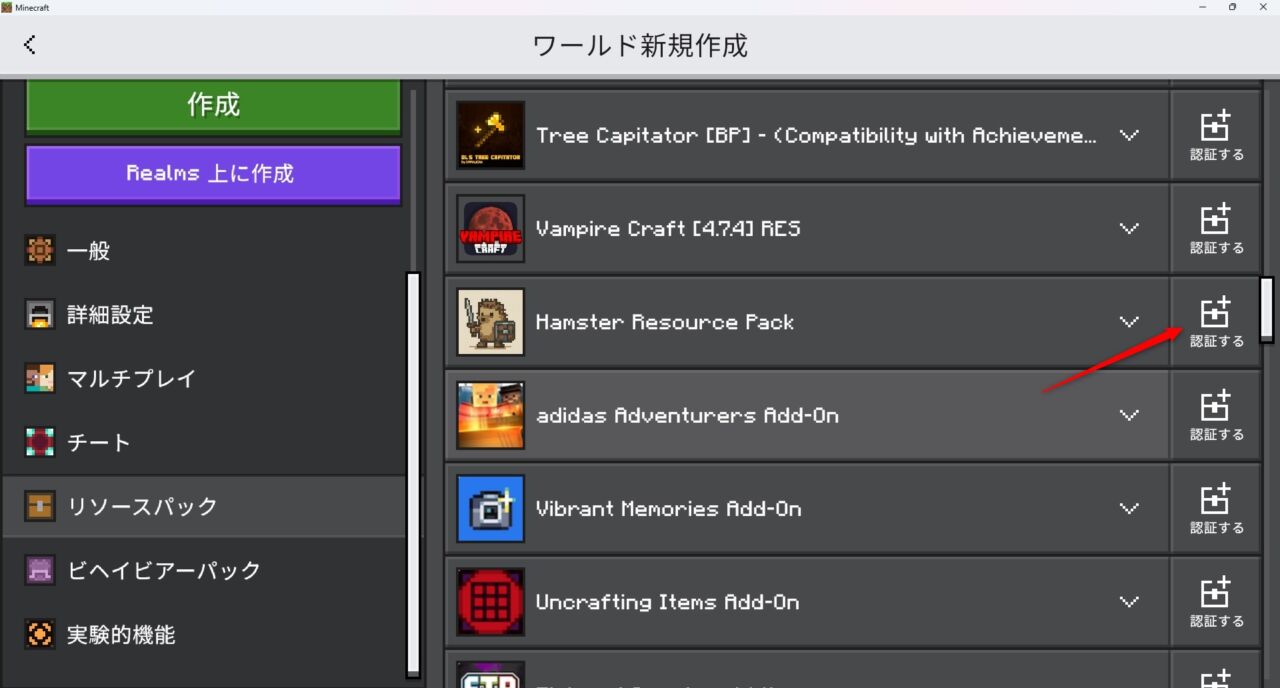1280x688 pixels.
Task: Click the Hamster Resource Pack thumbnail
Action: pyautogui.click(x=491, y=322)
